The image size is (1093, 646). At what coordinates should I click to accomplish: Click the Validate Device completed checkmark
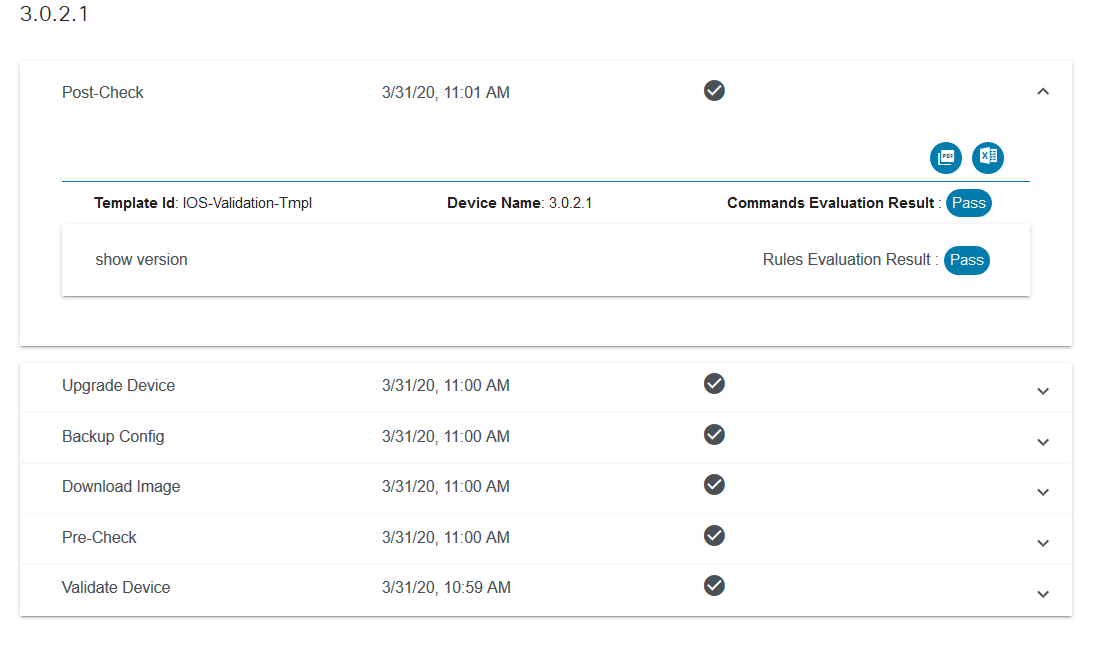714,585
